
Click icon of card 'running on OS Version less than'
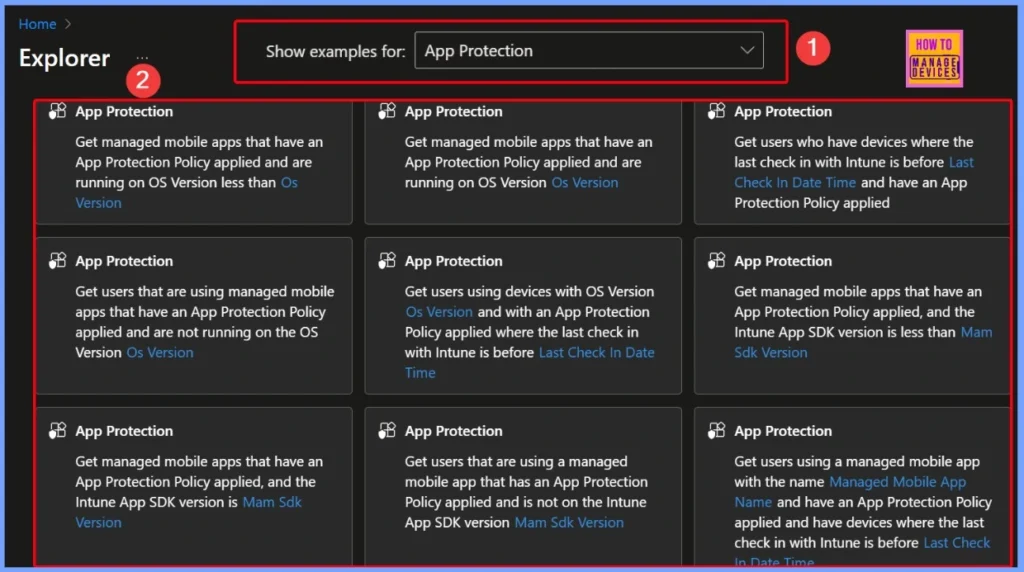57,111
